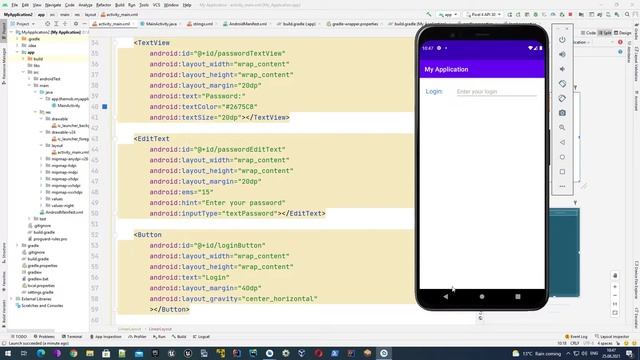Hide the Project panel with minus icon

[x=84, y=24]
